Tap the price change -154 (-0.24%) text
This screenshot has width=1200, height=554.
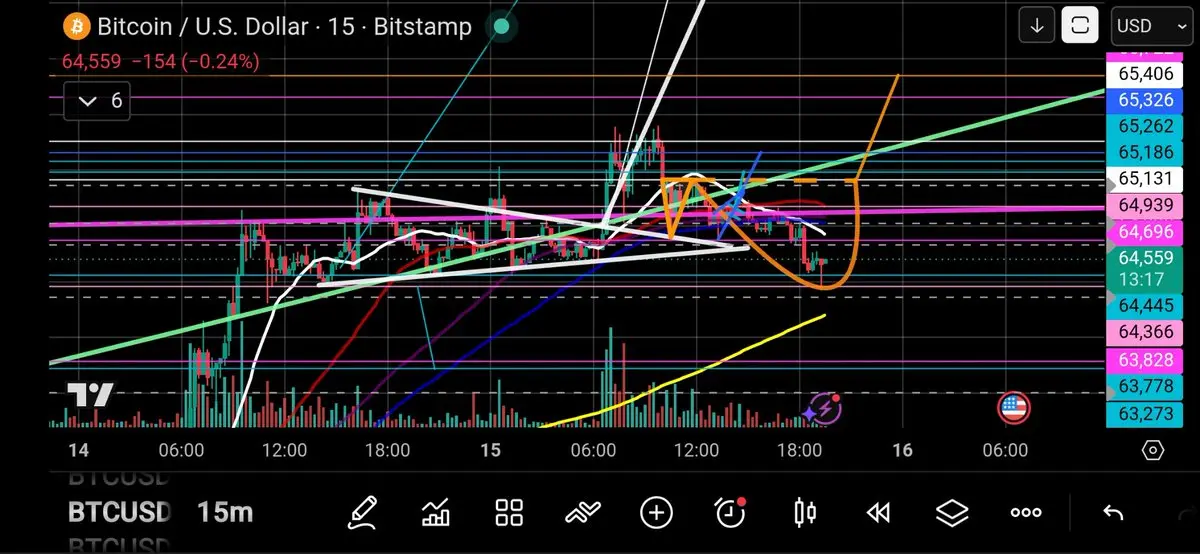(194, 61)
